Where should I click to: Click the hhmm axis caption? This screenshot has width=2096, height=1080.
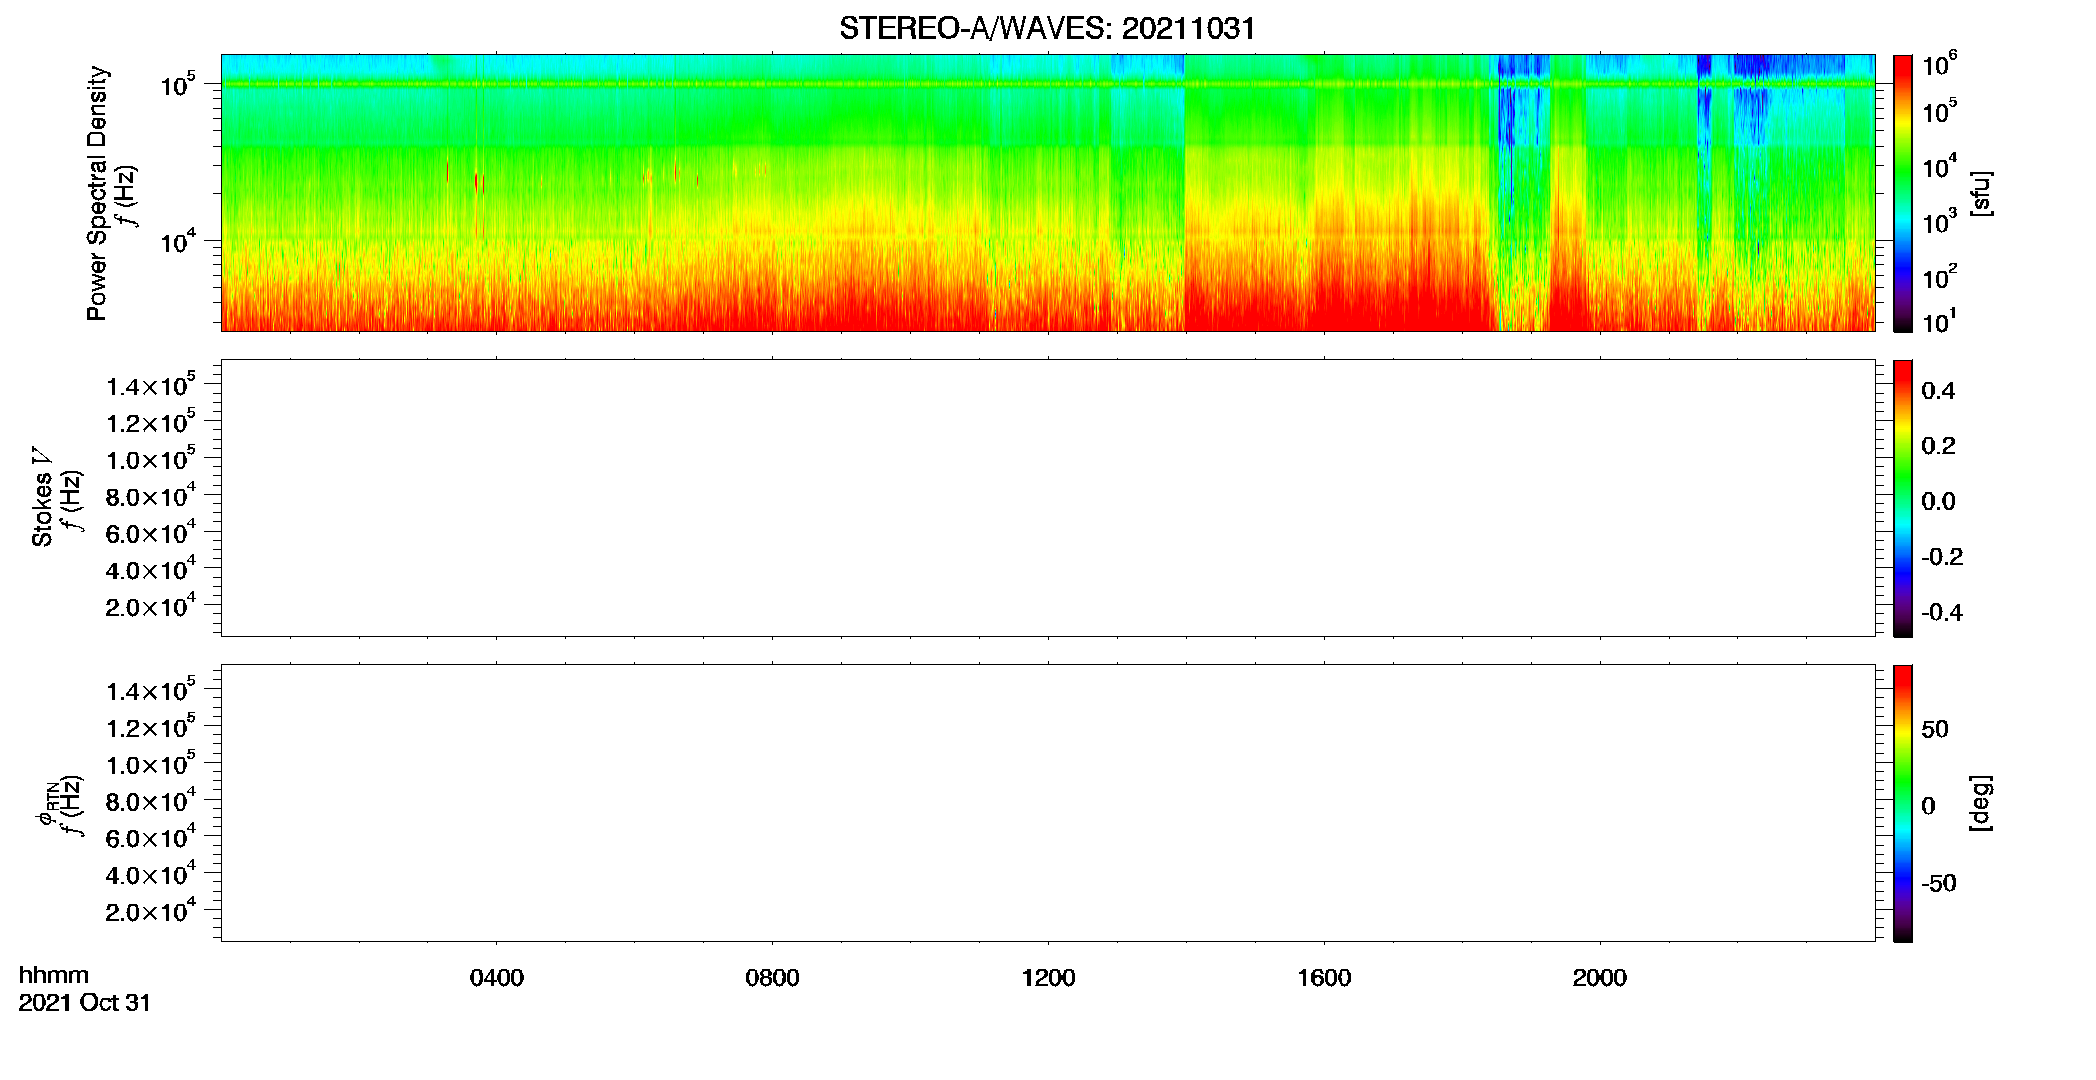click(x=54, y=975)
